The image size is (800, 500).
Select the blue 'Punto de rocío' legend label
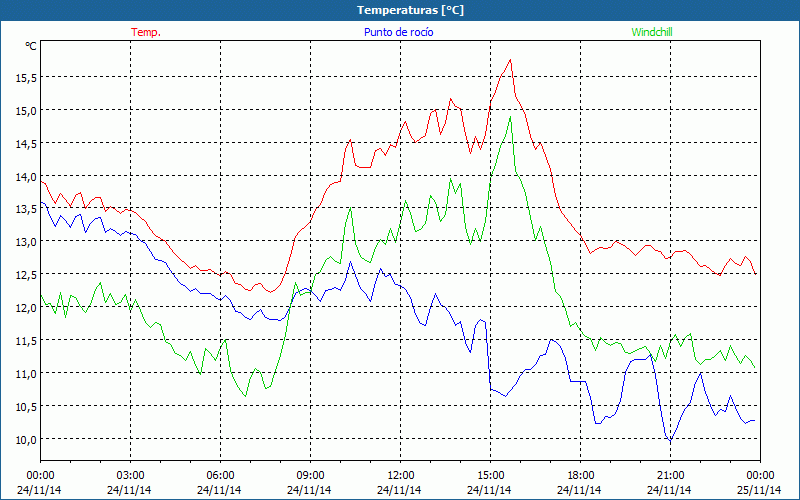[398, 32]
